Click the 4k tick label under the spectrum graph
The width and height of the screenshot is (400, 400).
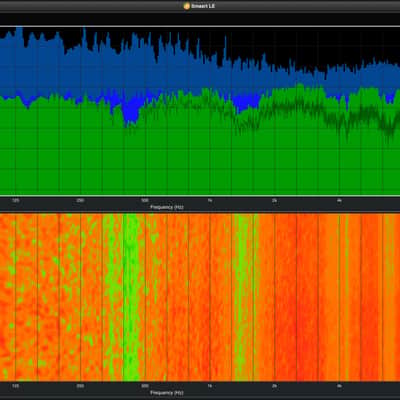(x=339, y=200)
